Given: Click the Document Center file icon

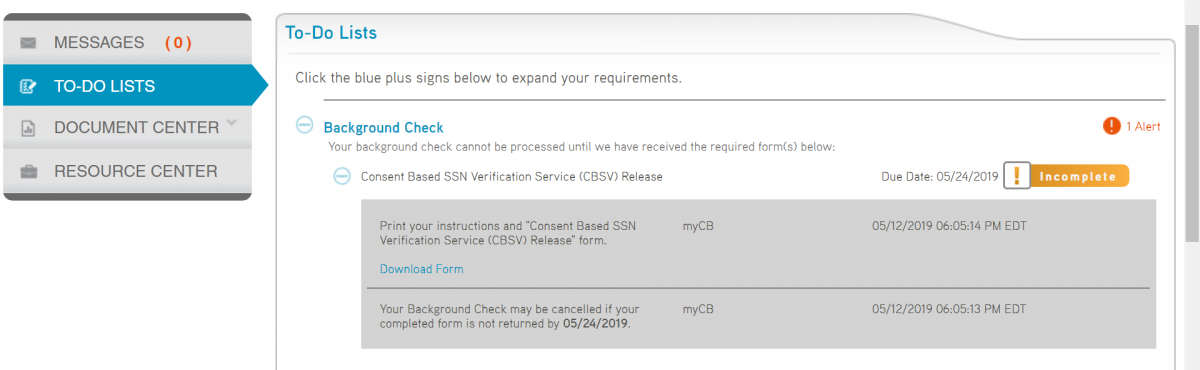Looking at the screenshot, I should pyautogui.click(x=28, y=128).
